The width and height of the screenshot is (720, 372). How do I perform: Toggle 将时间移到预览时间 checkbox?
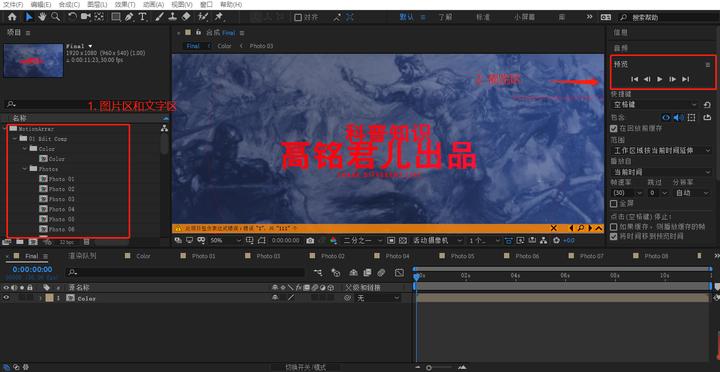pos(613,237)
